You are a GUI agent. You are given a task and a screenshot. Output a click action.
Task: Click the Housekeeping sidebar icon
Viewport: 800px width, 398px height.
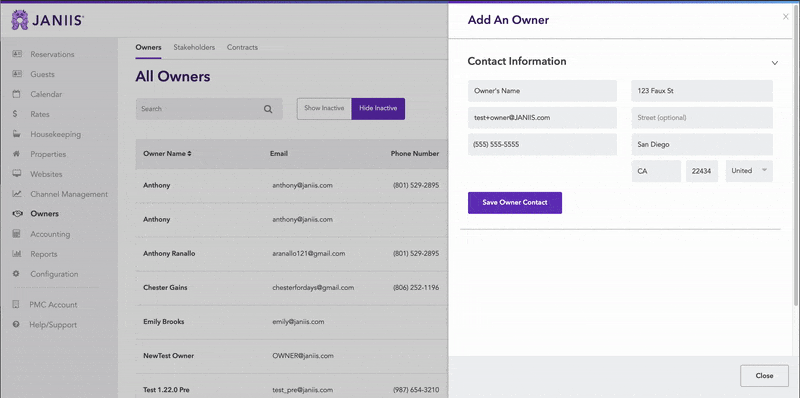[x=17, y=134]
